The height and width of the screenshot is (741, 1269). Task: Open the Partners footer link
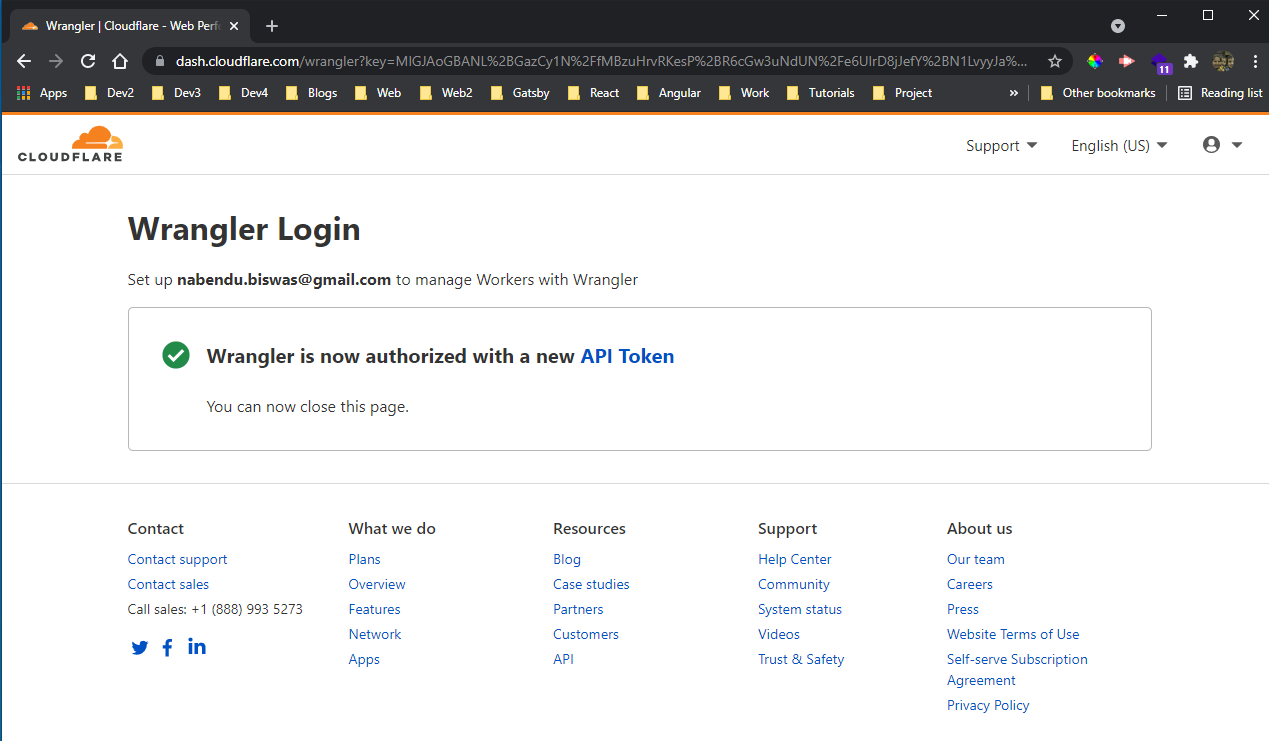click(x=578, y=609)
